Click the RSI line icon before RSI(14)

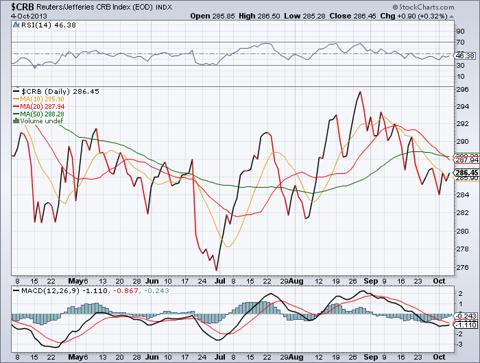(16, 25)
